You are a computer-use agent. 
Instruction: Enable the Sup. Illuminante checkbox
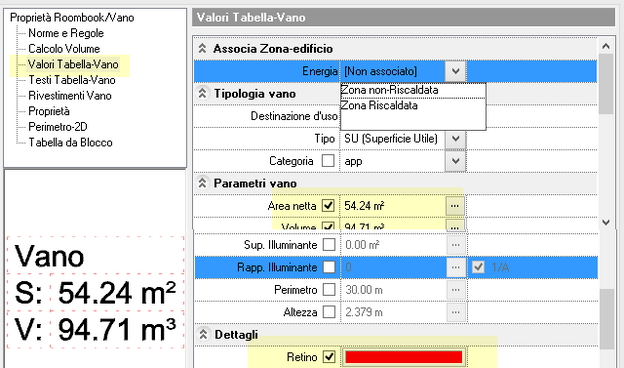[329, 245]
